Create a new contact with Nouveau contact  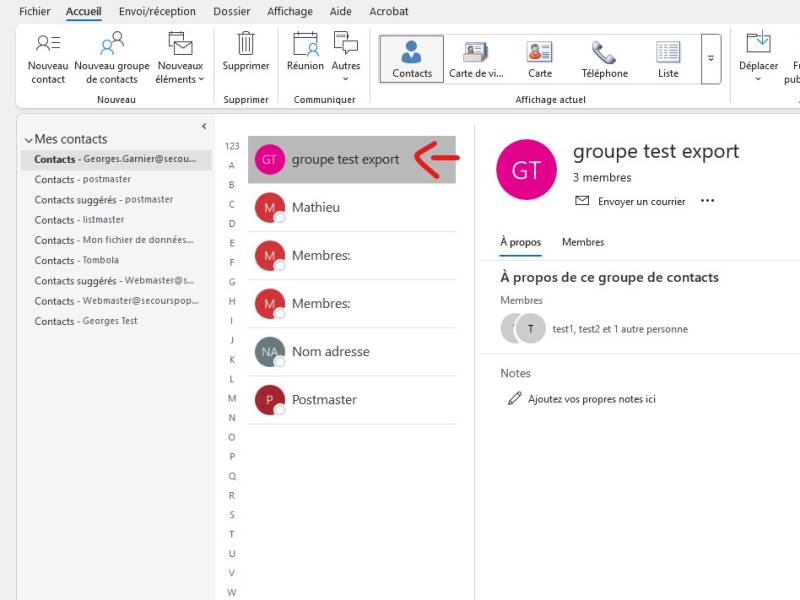tap(48, 58)
